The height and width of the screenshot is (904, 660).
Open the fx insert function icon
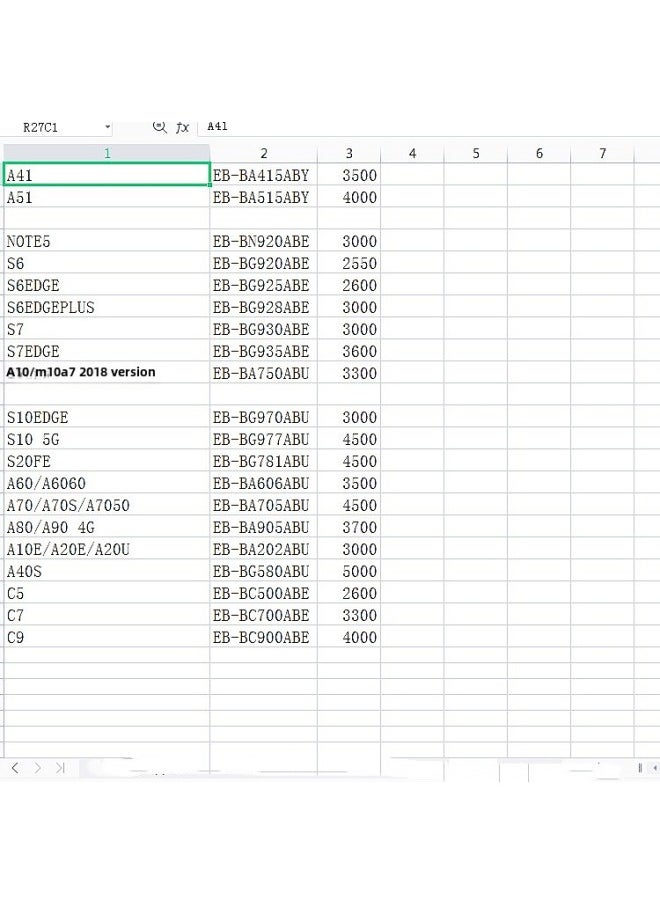[x=182, y=127]
